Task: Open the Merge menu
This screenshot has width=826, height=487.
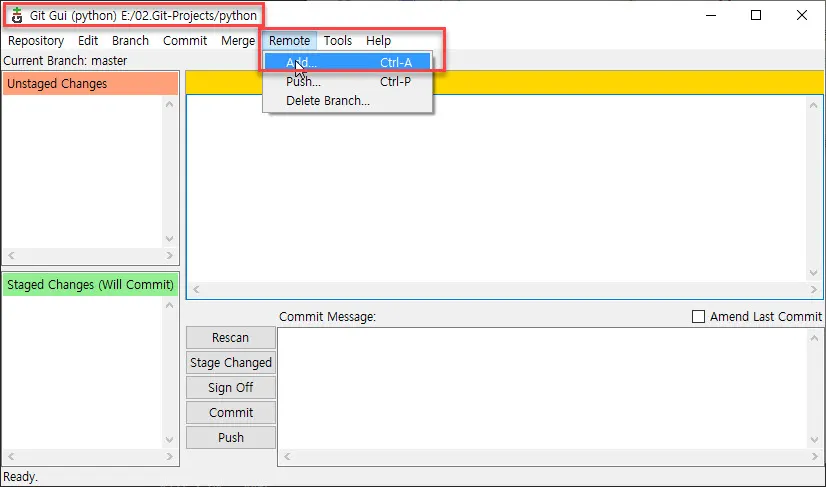Action: (x=238, y=41)
